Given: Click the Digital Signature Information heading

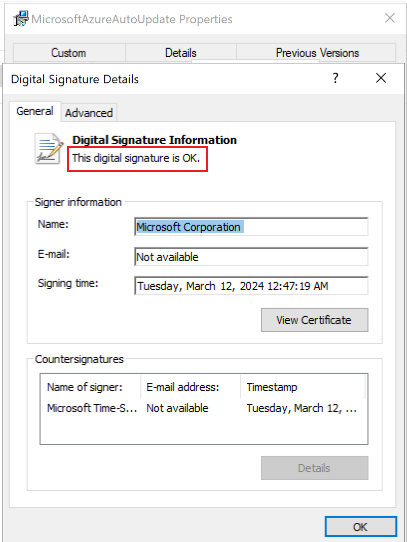Looking at the screenshot, I should point(155,140).
